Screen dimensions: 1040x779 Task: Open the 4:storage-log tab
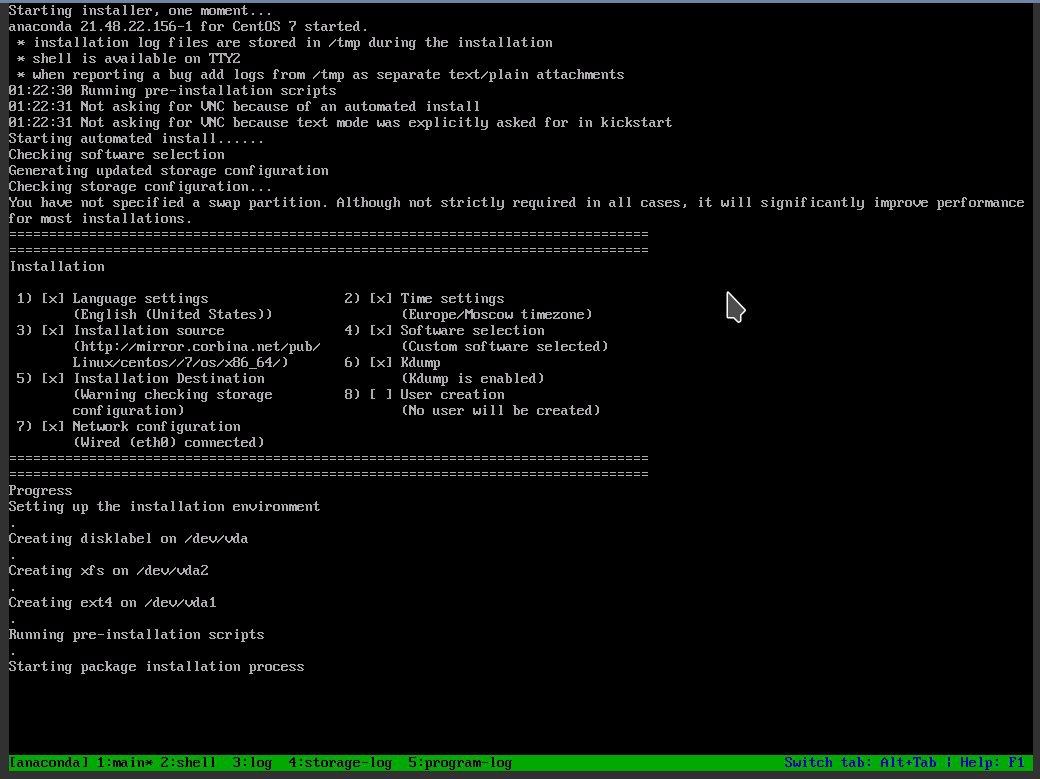(340, 762)
